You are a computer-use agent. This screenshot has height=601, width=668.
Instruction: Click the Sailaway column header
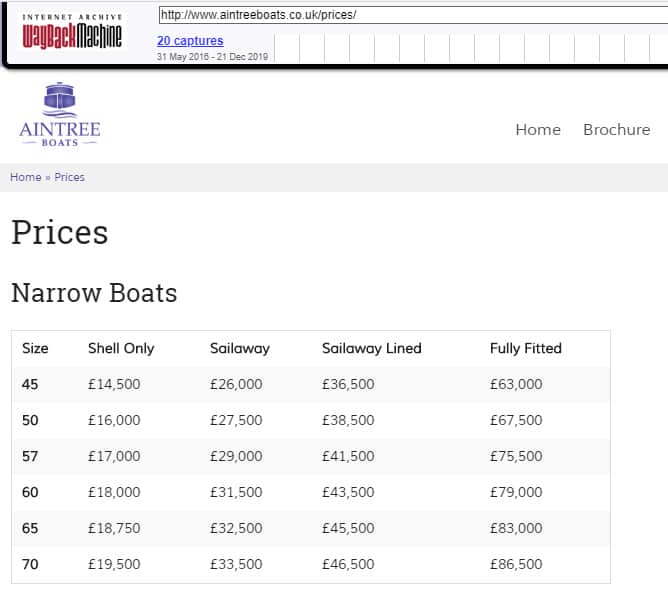(x=240, y=348)
